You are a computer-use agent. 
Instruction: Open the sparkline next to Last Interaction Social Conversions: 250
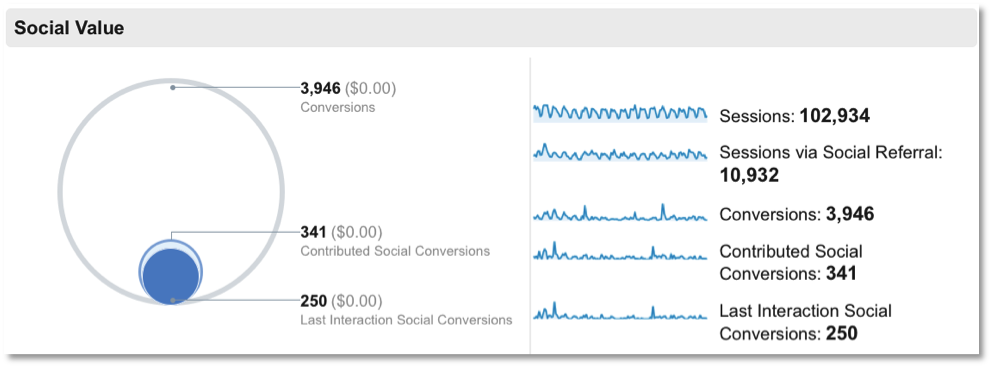pos(620,311)
